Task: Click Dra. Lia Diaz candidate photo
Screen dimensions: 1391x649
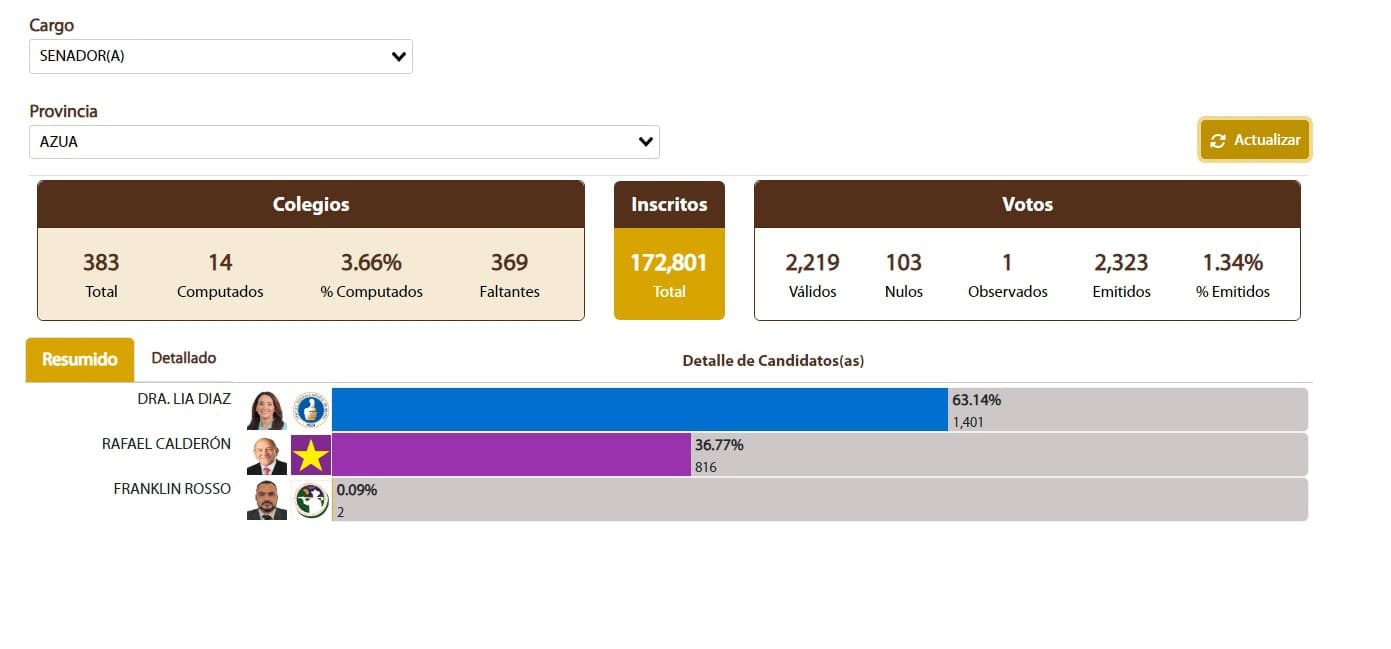Action: 266,410
